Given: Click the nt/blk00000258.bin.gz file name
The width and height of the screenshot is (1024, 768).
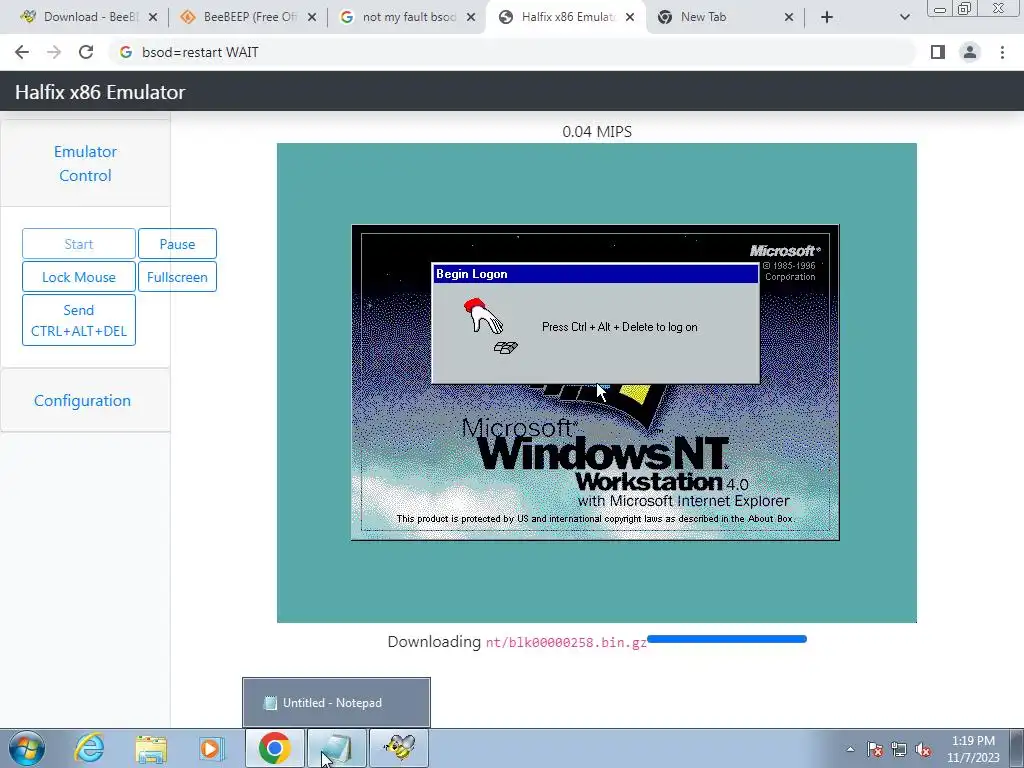Looking at the screenshot, I should click(x=566, y=643).
